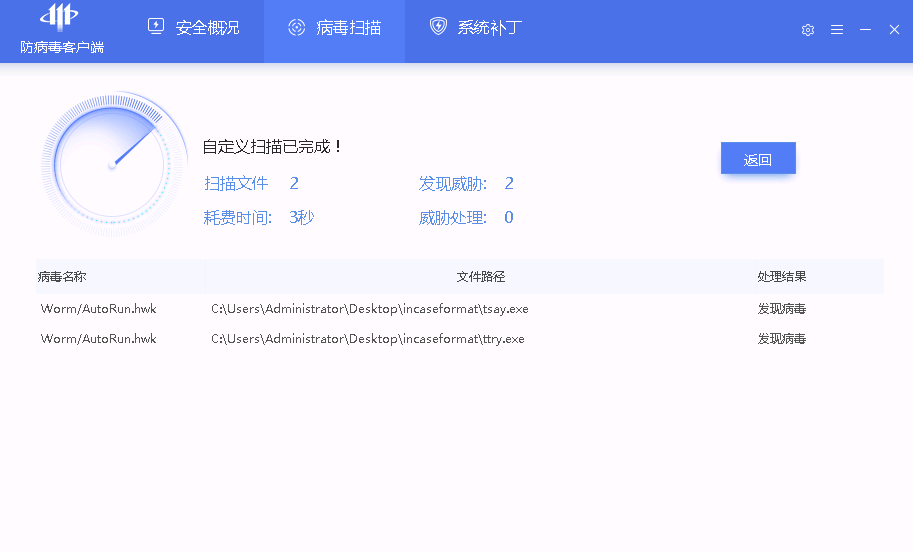Click the 扫描文件 label
913x552 pixels.
pyautogui.click(x=236, y=183)
